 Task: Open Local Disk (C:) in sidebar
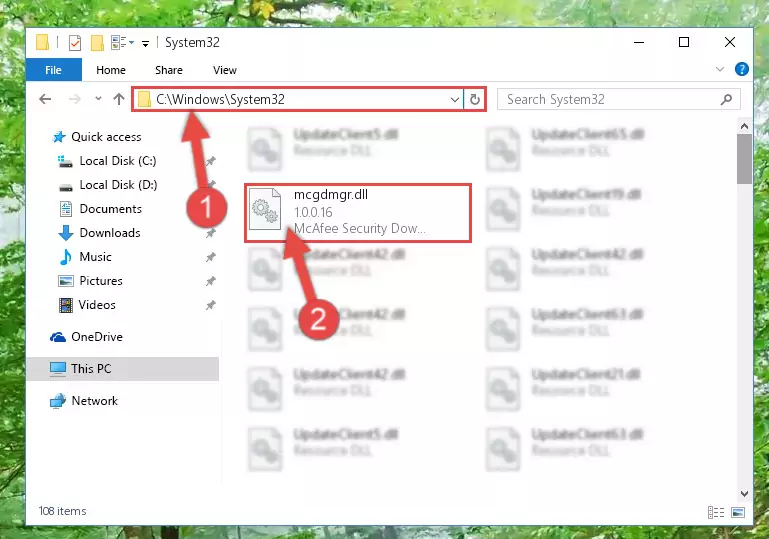coord(118,161)
